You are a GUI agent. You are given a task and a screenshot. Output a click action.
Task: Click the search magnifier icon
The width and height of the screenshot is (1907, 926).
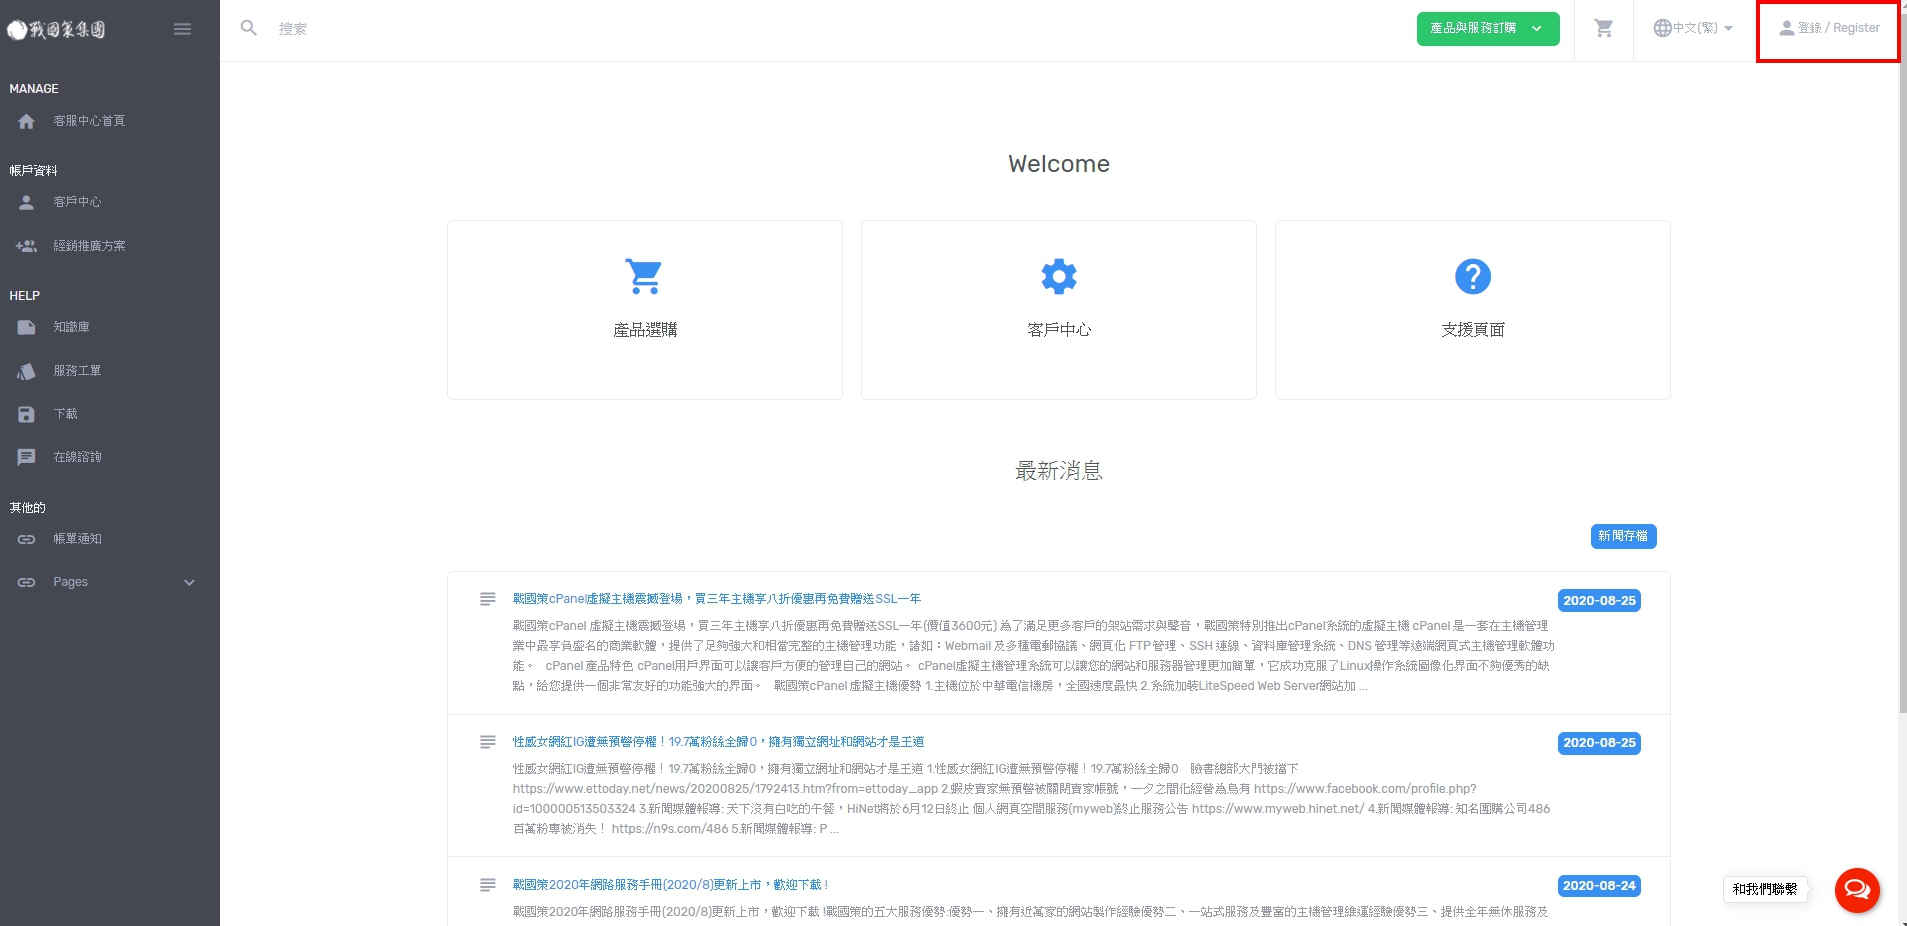(249, 28)
